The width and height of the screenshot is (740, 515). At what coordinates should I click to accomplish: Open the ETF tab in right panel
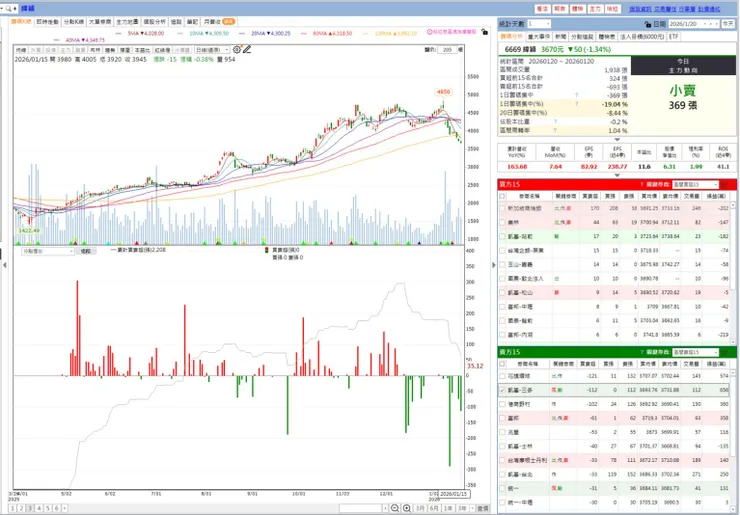(x=673, y=36)
